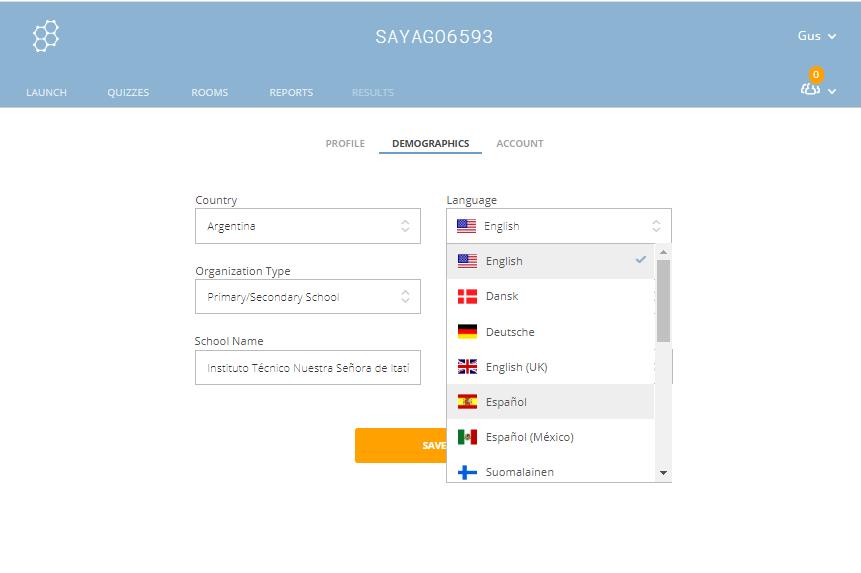The width and height of the screenshot is (861, 573).
Task: Click the language list scroll-up arrow
Action: [663, 252]
